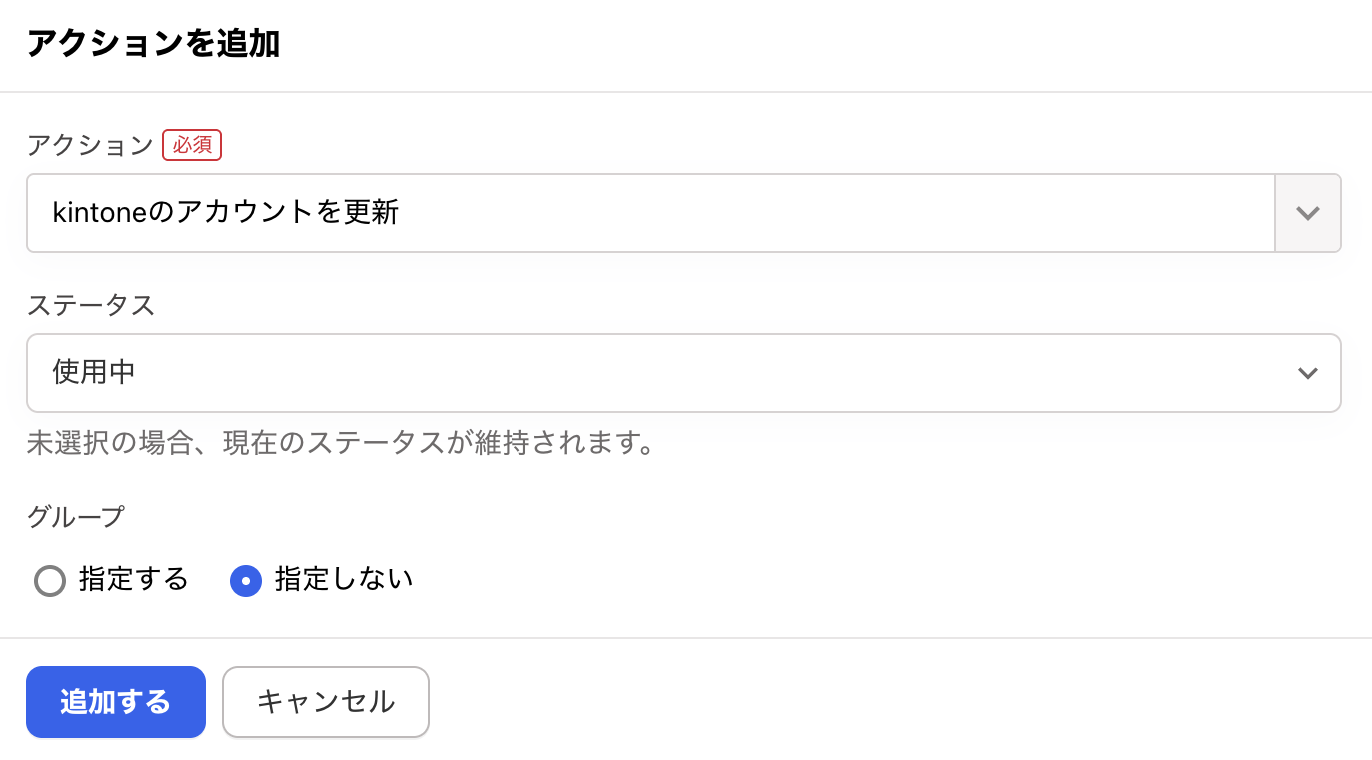
Task: Click キャンセル to dismiss the dialog
Action: click(325, 702)
